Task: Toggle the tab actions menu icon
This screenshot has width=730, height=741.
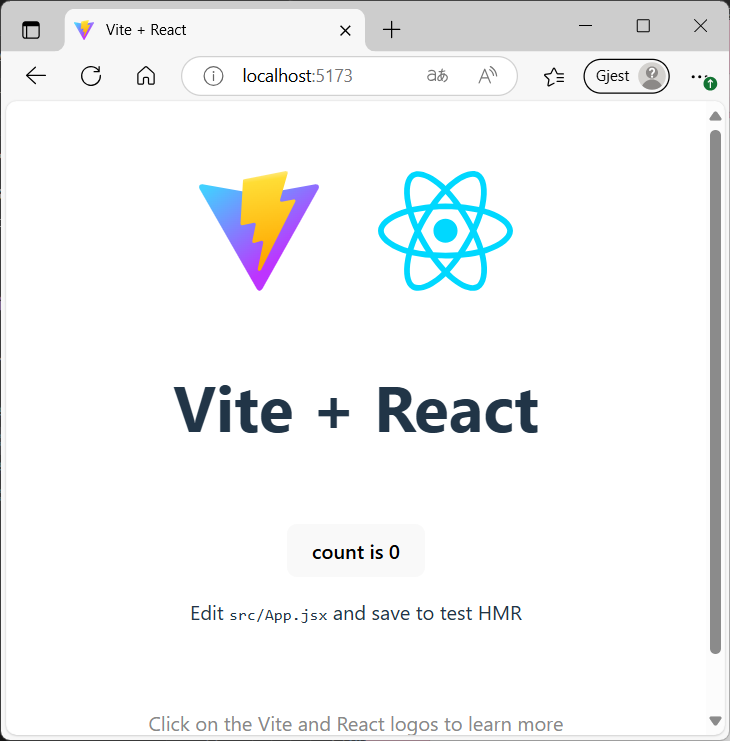Action: pos(31,30)
